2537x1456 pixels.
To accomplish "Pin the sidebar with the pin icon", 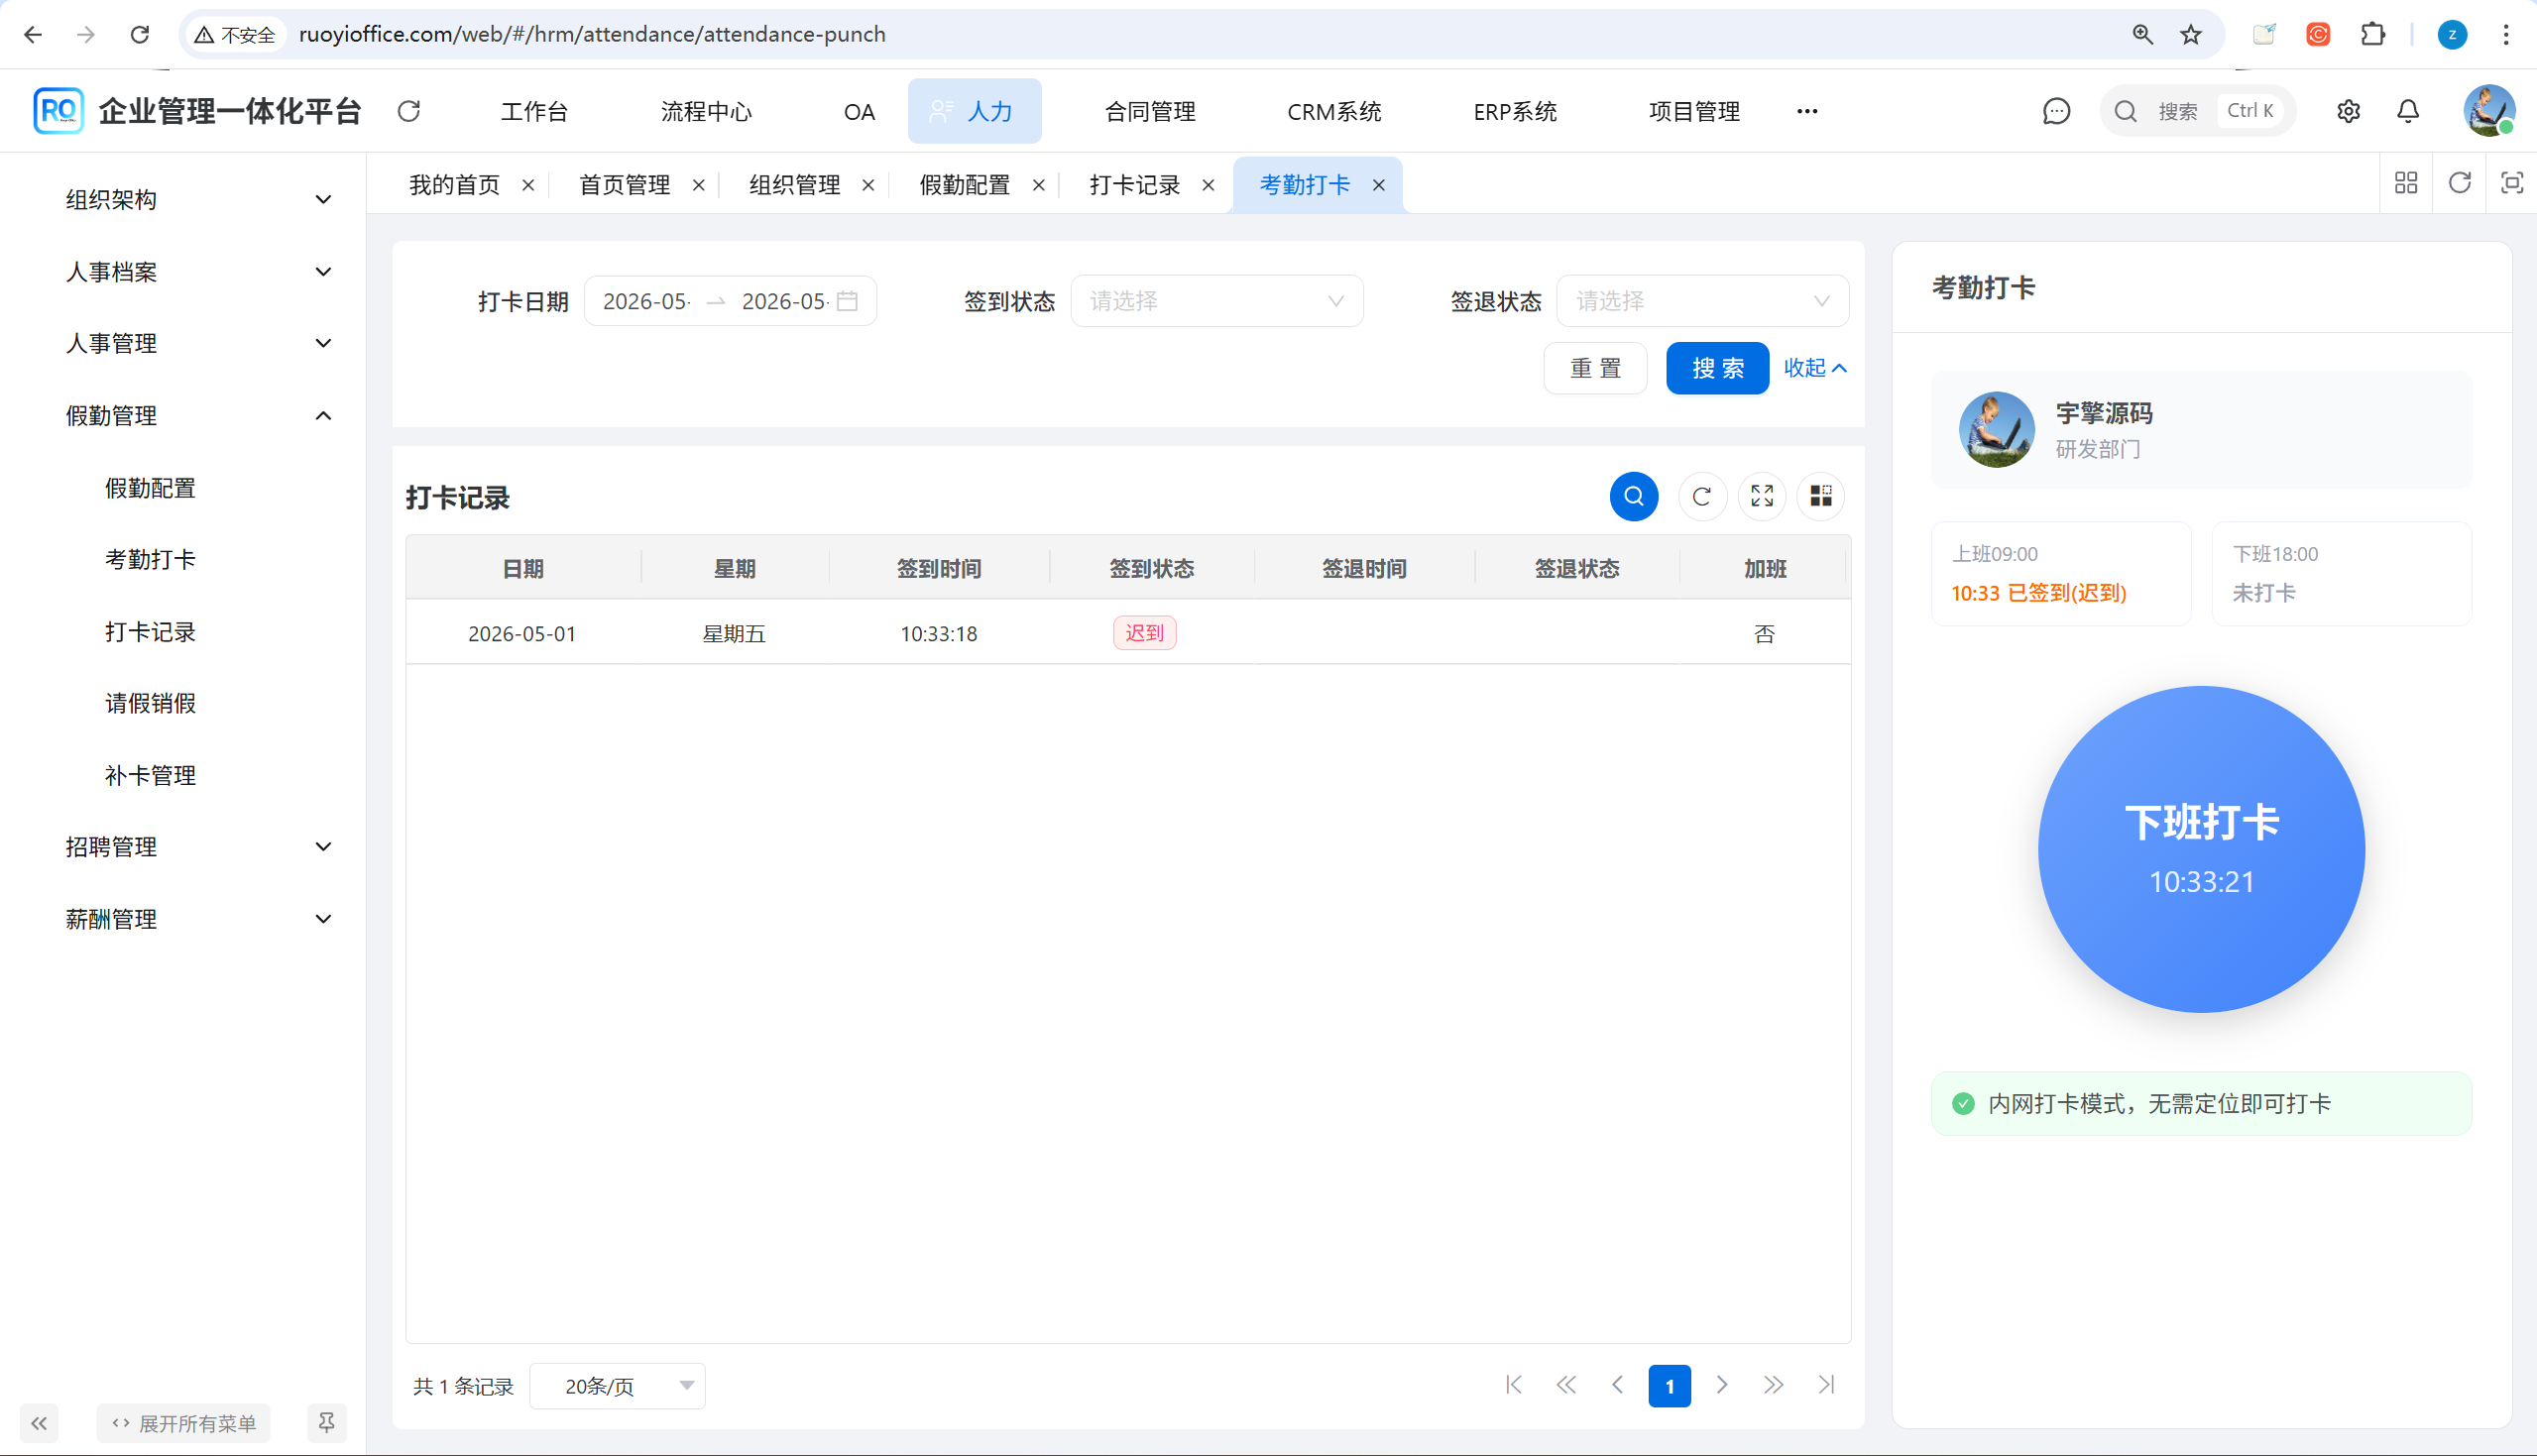I will point(326,1423).
